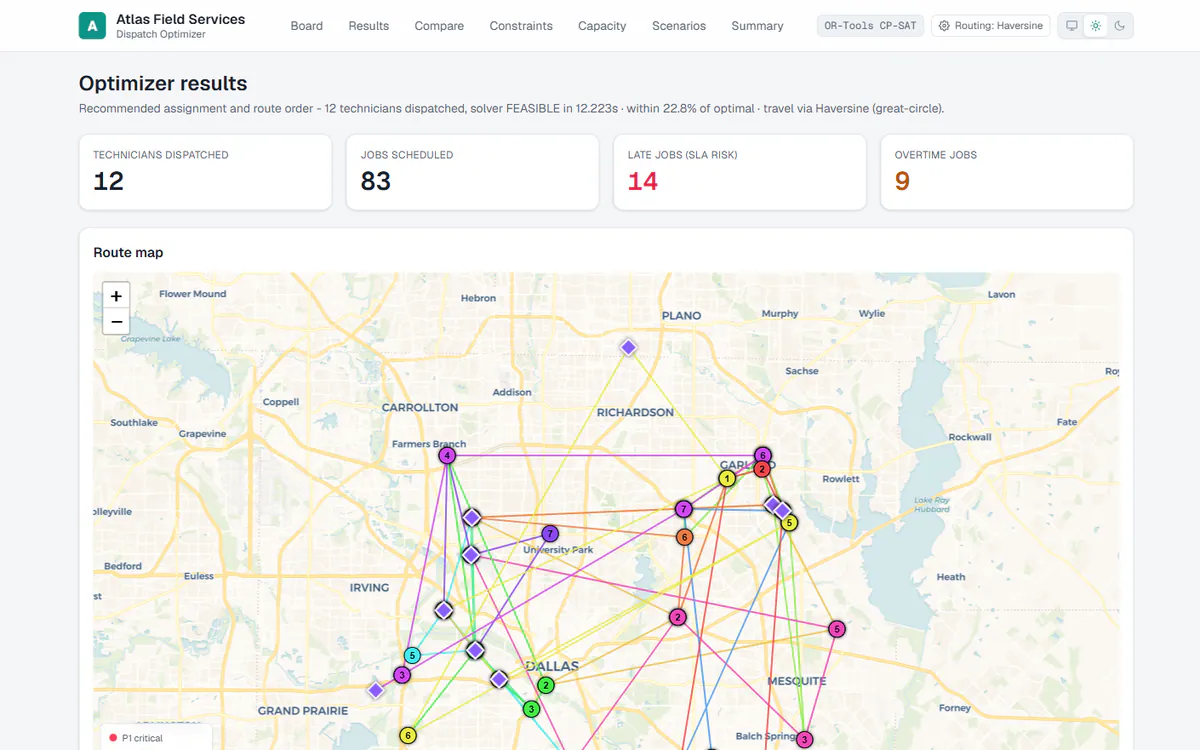
Task: Click the "CARROLLTON" map label
Action: (x=420, y=408)
